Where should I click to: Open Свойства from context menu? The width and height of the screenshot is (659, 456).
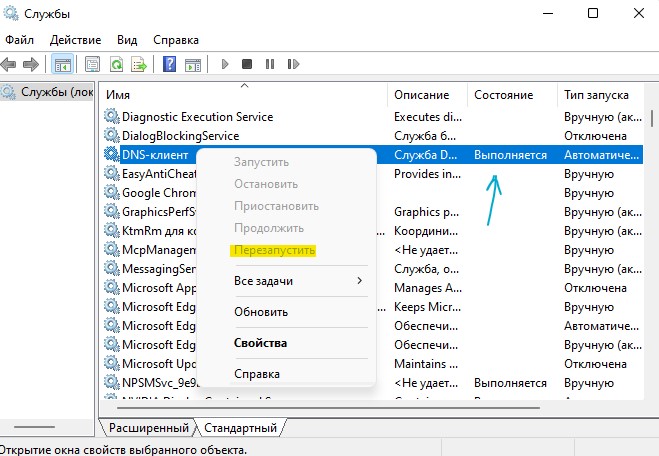click(260, 343)
